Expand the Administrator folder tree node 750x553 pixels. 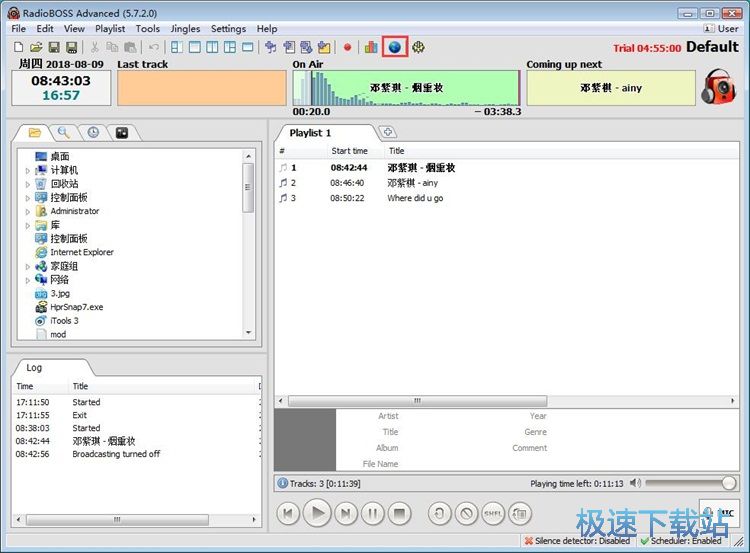(x=28, y=211)
